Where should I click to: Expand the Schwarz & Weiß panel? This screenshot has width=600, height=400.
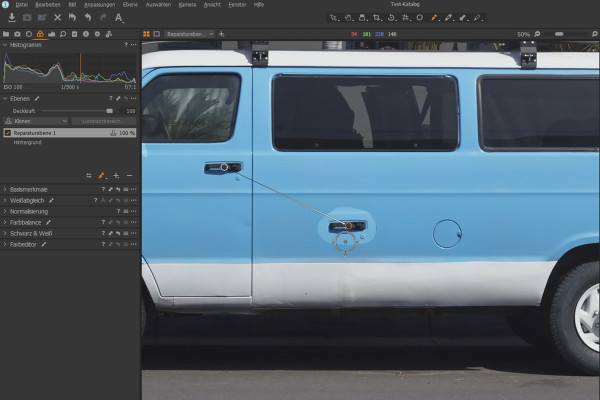pos(5,233)
